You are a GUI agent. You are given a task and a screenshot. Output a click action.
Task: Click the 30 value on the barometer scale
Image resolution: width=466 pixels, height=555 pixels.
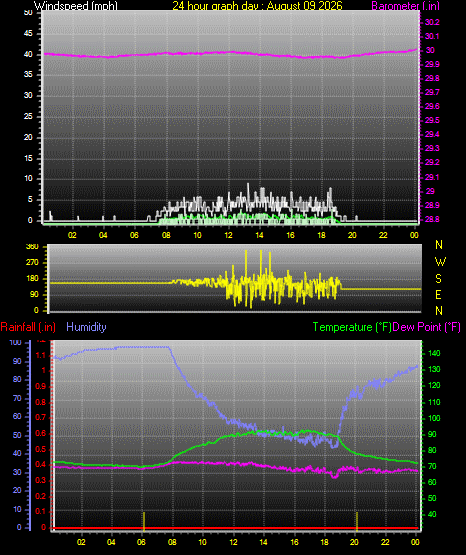coord(430,50)
